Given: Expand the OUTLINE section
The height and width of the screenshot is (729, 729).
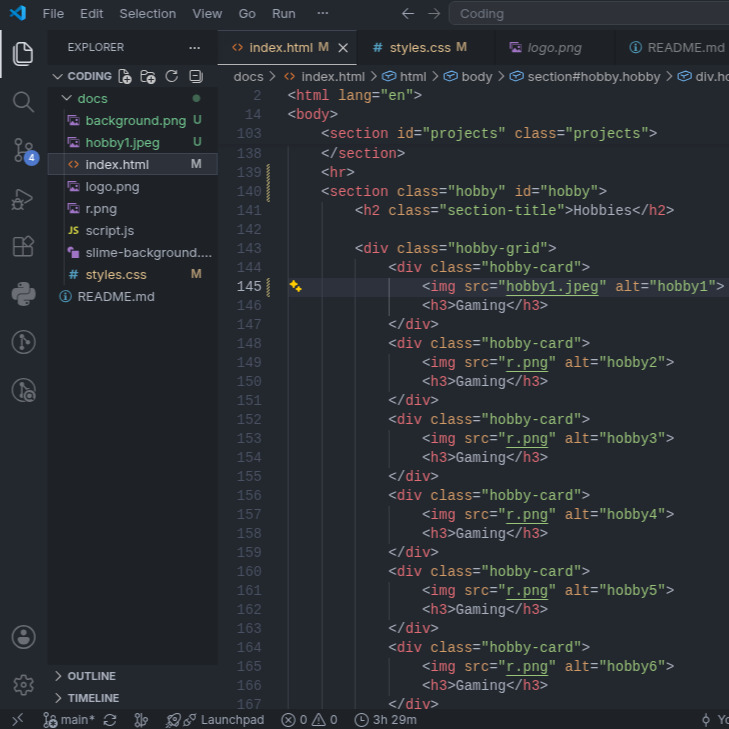Looking at the screenshot, I should point(91,676).
